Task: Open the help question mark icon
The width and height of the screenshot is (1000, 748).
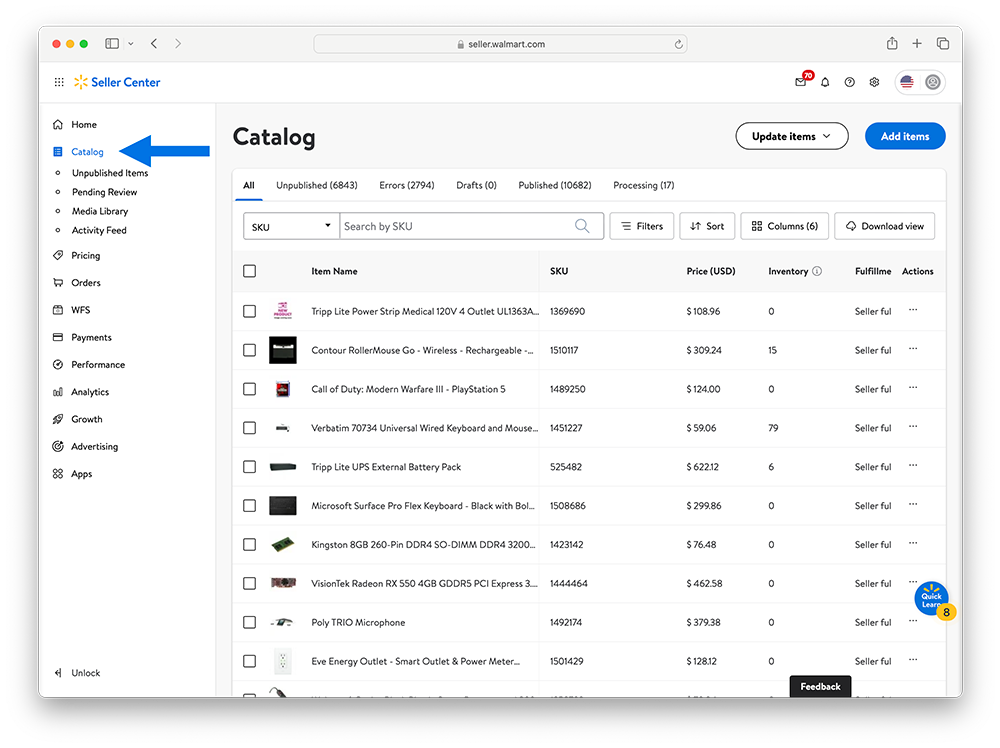Action: [x=849, y=82]
